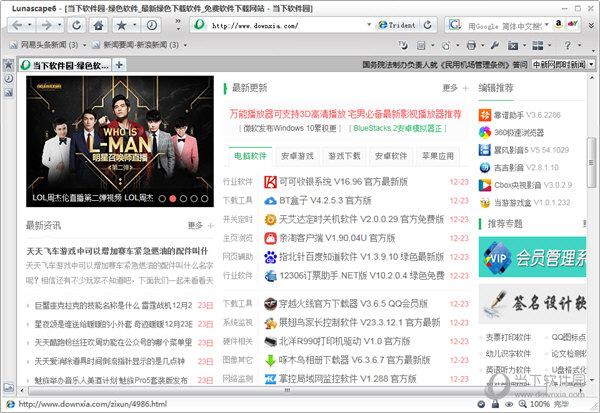
Task: Open the help question mark icon
Action: click(x=567, y=46)
